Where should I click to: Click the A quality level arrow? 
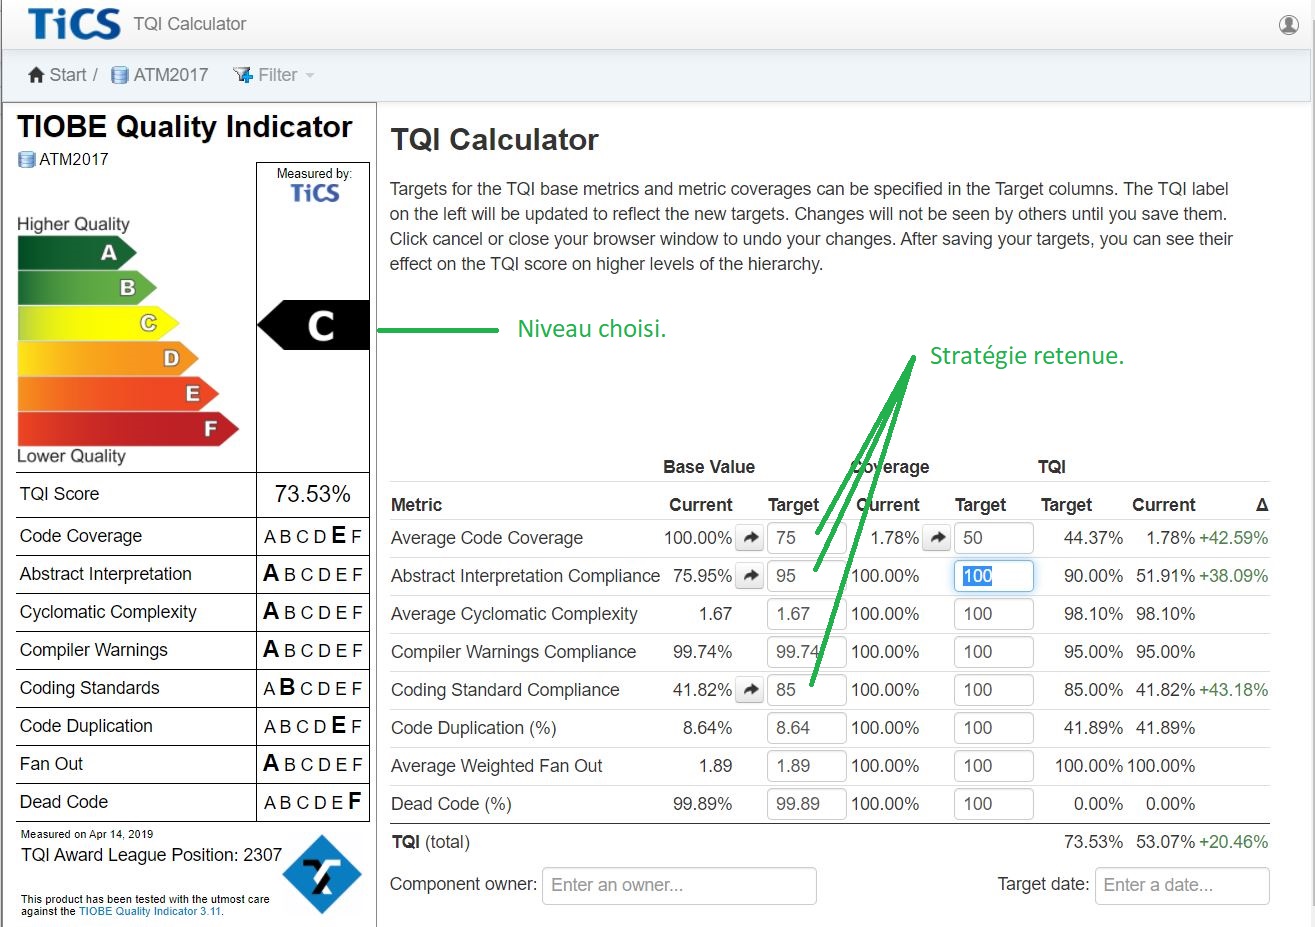(x=77, y=253)
